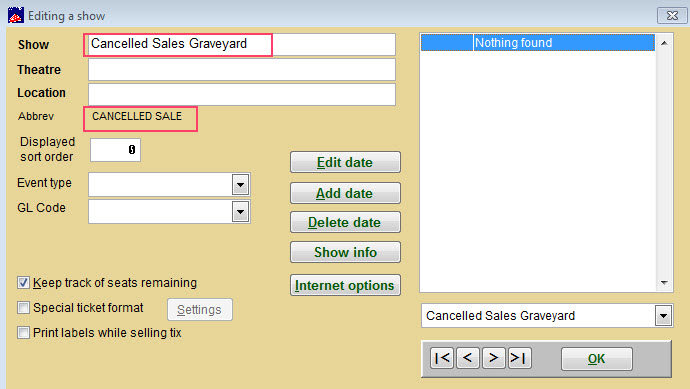
Task: Open Show info
Action: (x=345, y=252)
